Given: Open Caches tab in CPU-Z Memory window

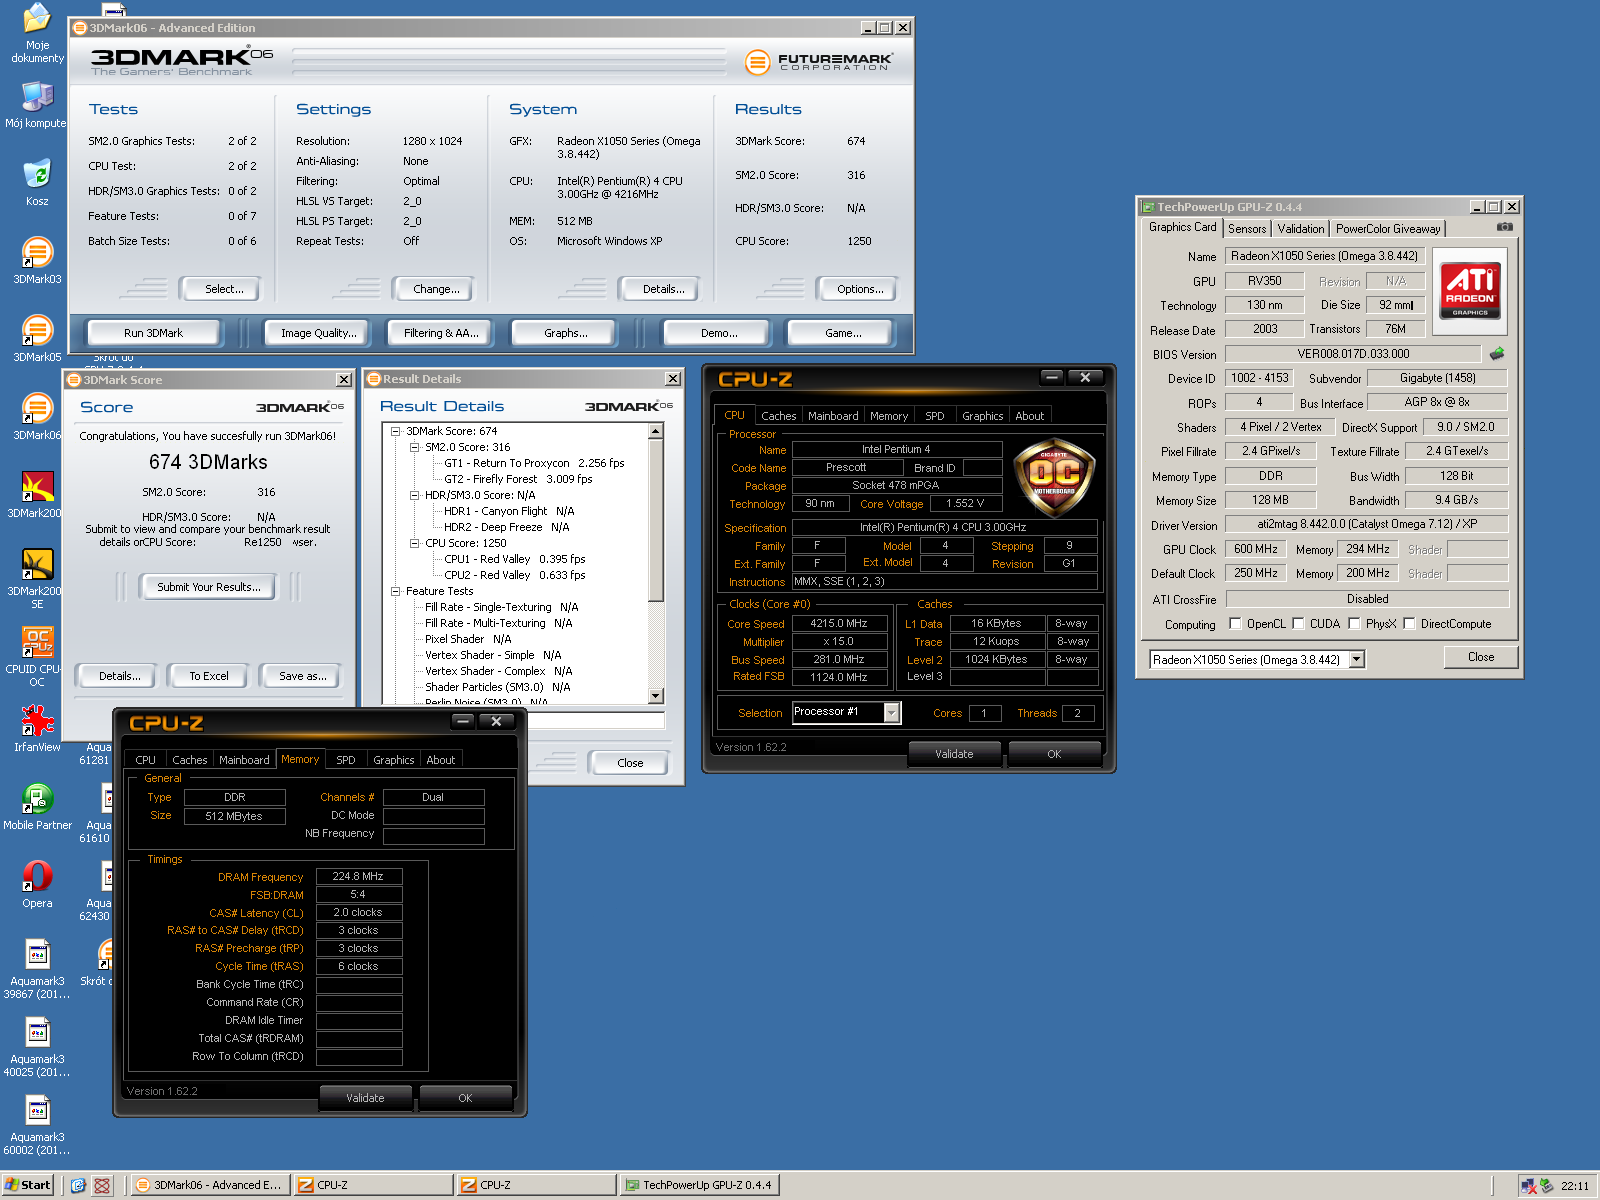Looking at the screenshot, I should pyautogui.click(x=190, y=760).
